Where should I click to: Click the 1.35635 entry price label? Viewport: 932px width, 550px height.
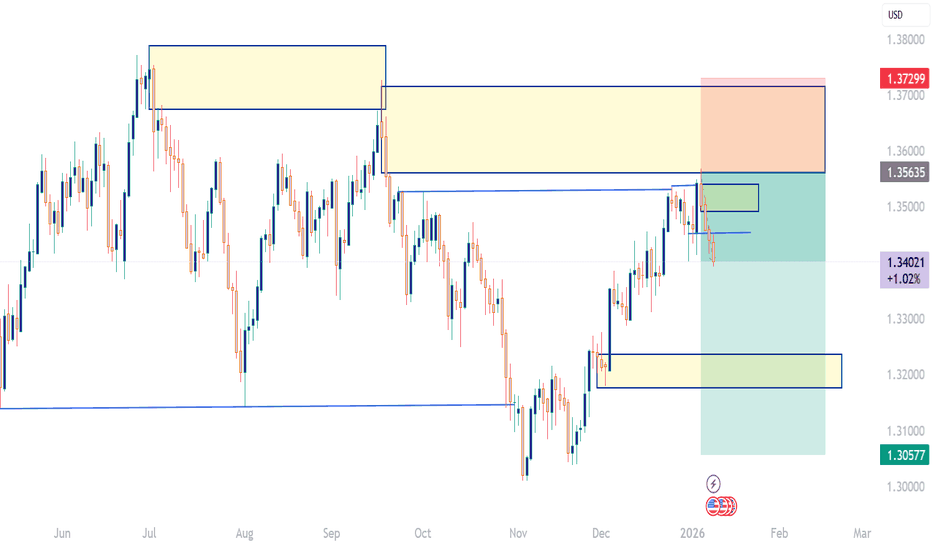906,172
